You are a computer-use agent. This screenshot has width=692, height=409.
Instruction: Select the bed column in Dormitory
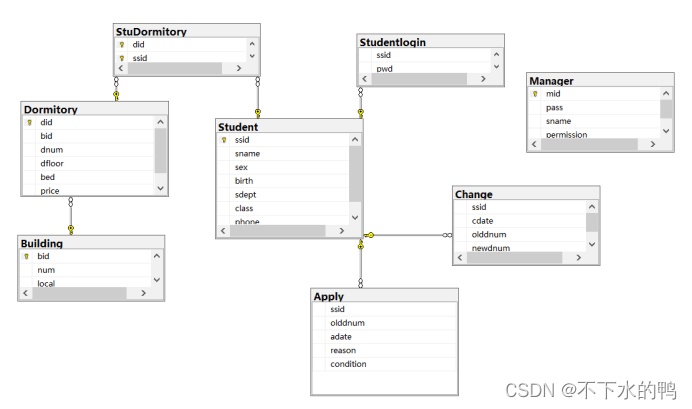pos(88,177)
